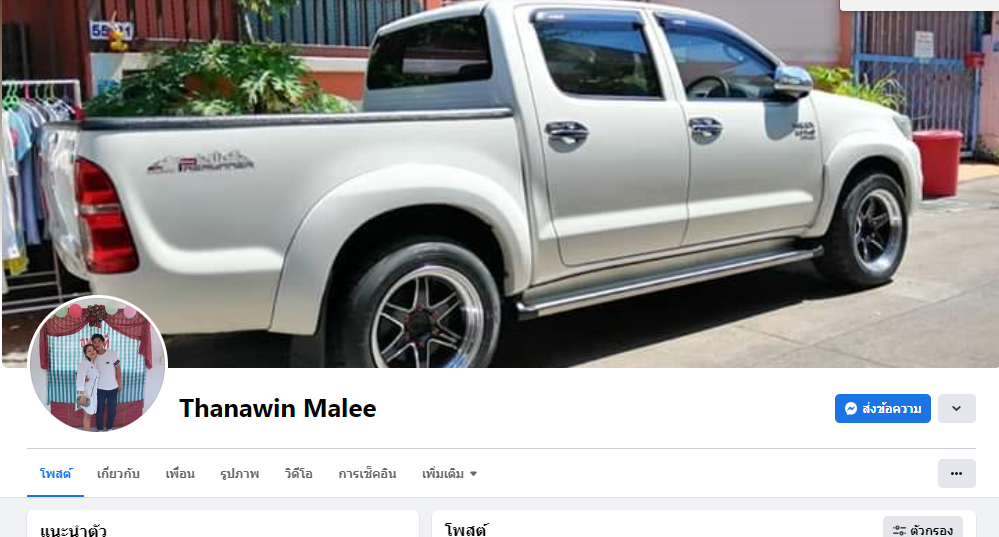Click the โพสต์ heading in posts panel

click(466, 530)
